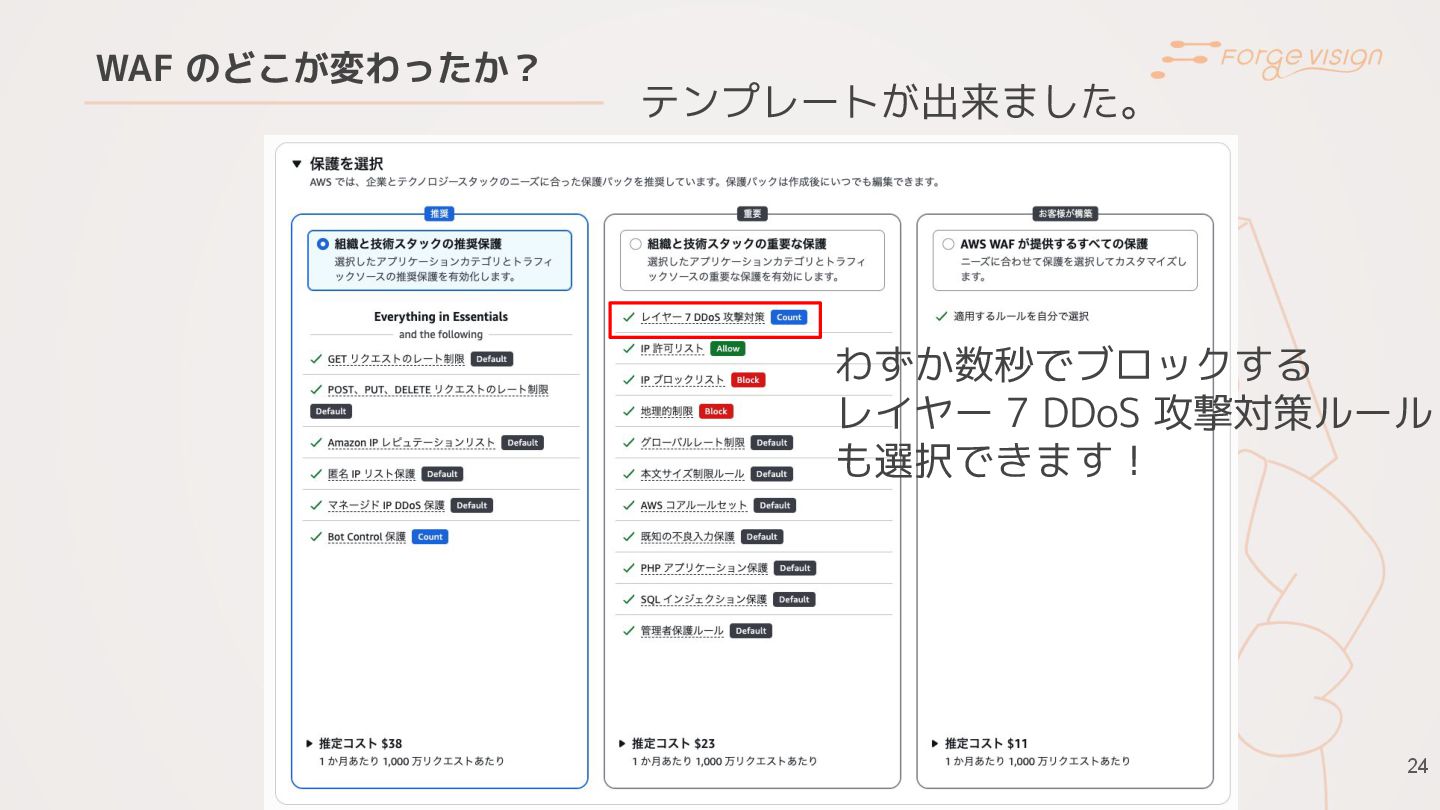Click Count badge next to Bot Control 保護

[430, 537]
